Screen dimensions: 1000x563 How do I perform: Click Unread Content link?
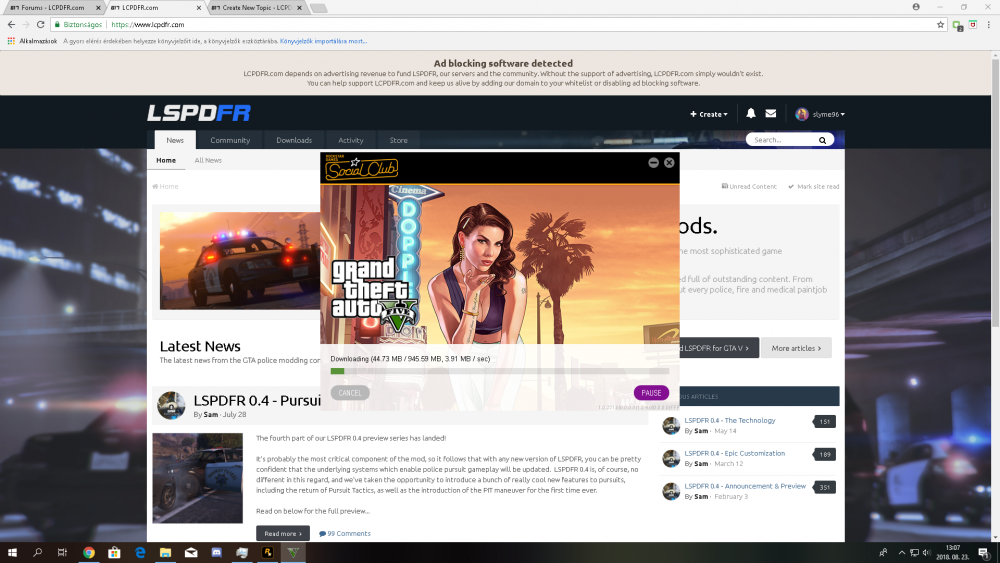pos(749,186)
